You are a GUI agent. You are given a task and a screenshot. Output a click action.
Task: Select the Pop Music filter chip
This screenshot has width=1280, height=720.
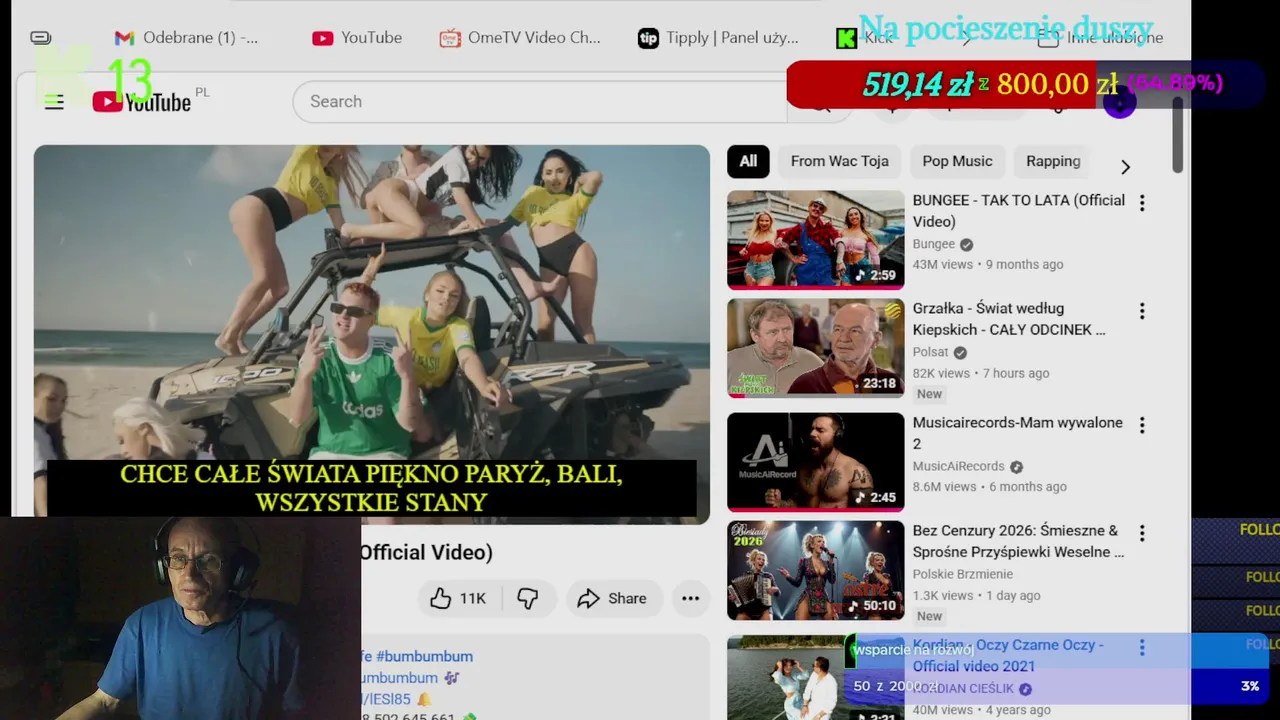tap(957, 161)
